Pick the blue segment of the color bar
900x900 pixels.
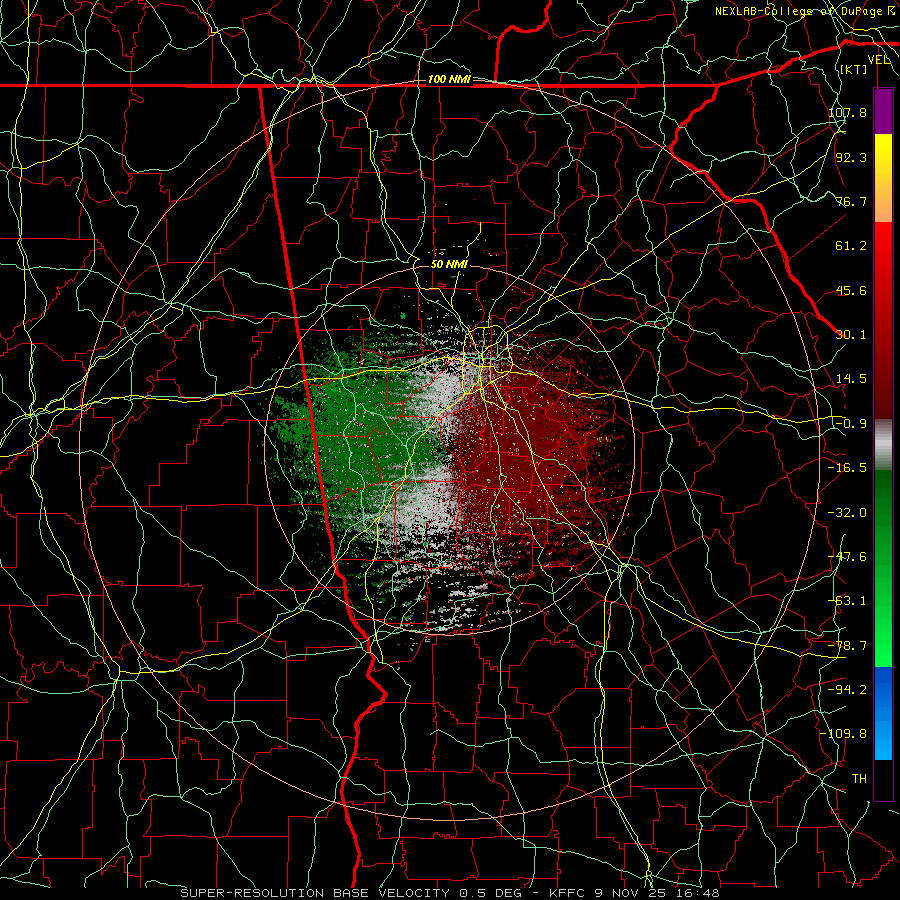coord(883,713)
